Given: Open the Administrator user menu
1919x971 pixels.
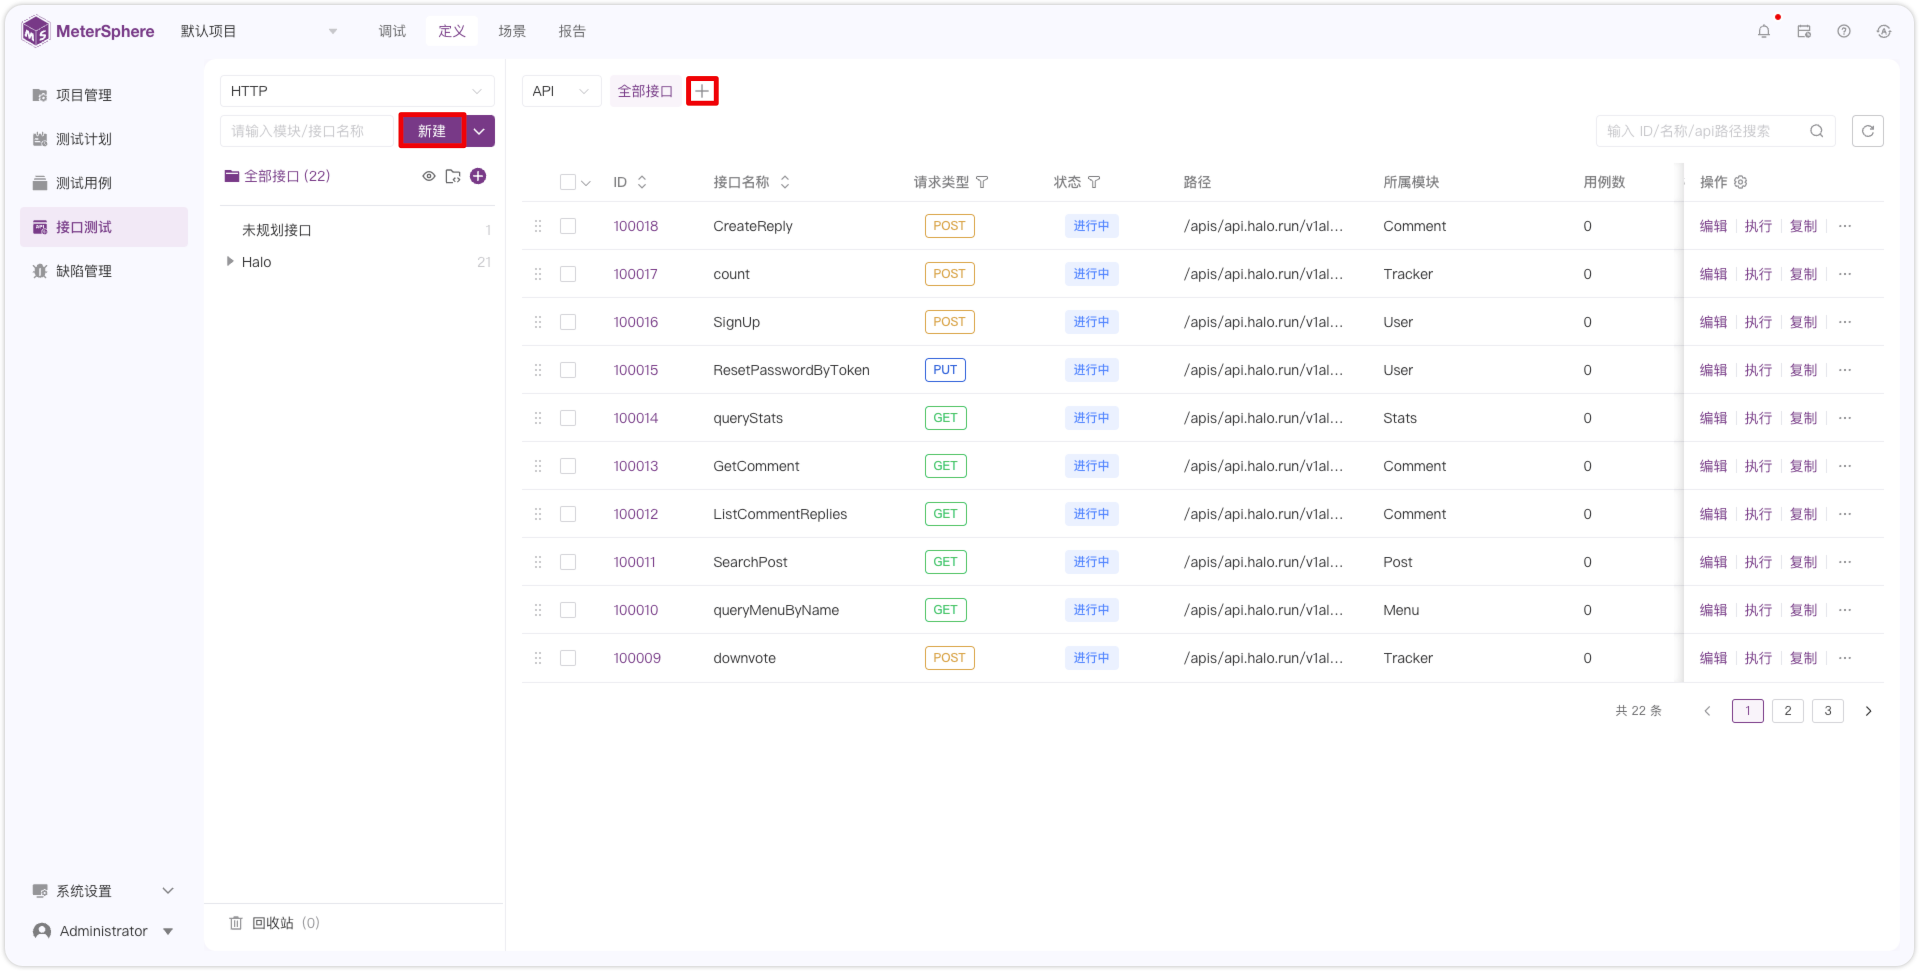Looking at the screenshot, I should point(103,931).
